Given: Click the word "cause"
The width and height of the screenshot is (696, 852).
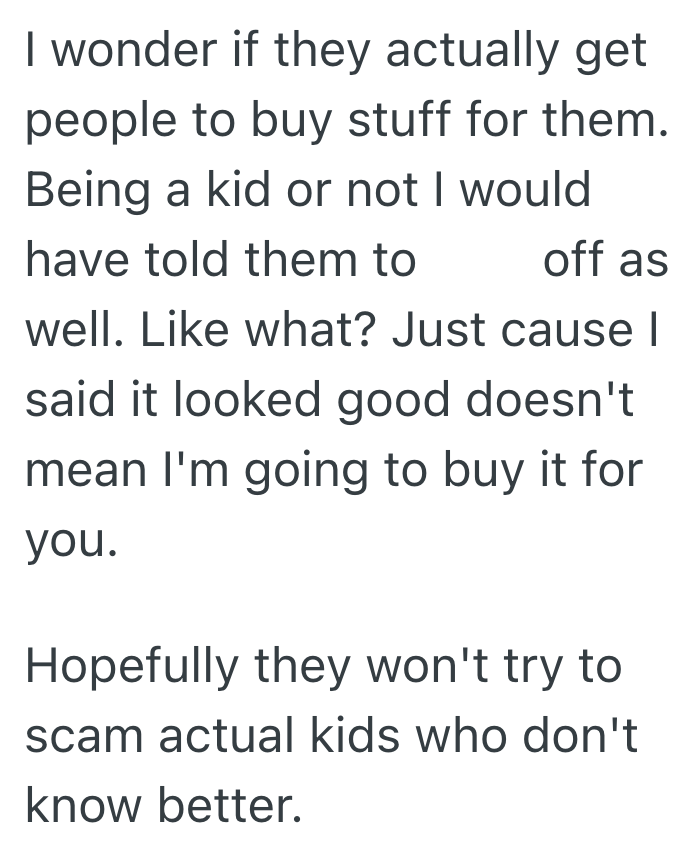Looking at the screenshot, I should click(x=560, y=329).
